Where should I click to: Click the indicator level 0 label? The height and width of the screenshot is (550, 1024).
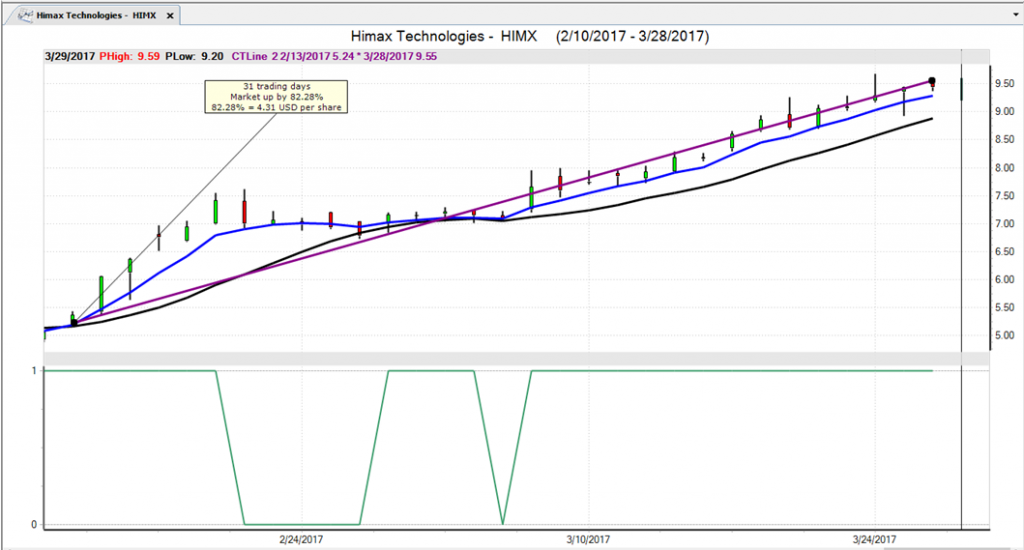coord(34,525)
